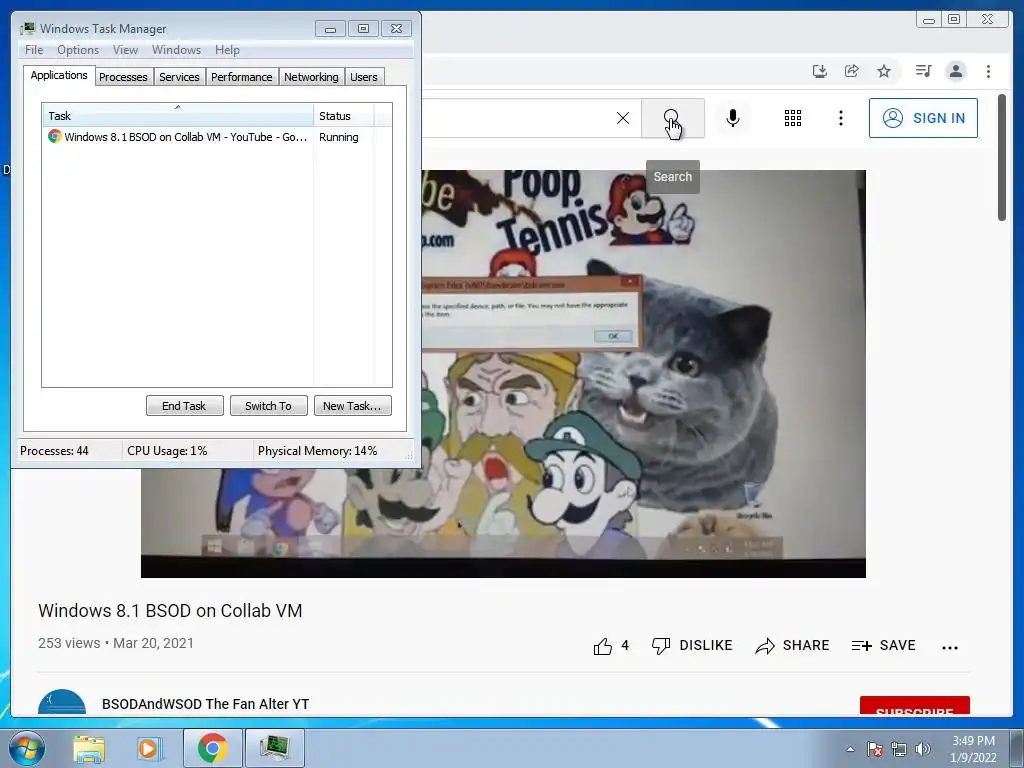
Task: Open Task Manager Options menu
Action: (x=78, y=50)
